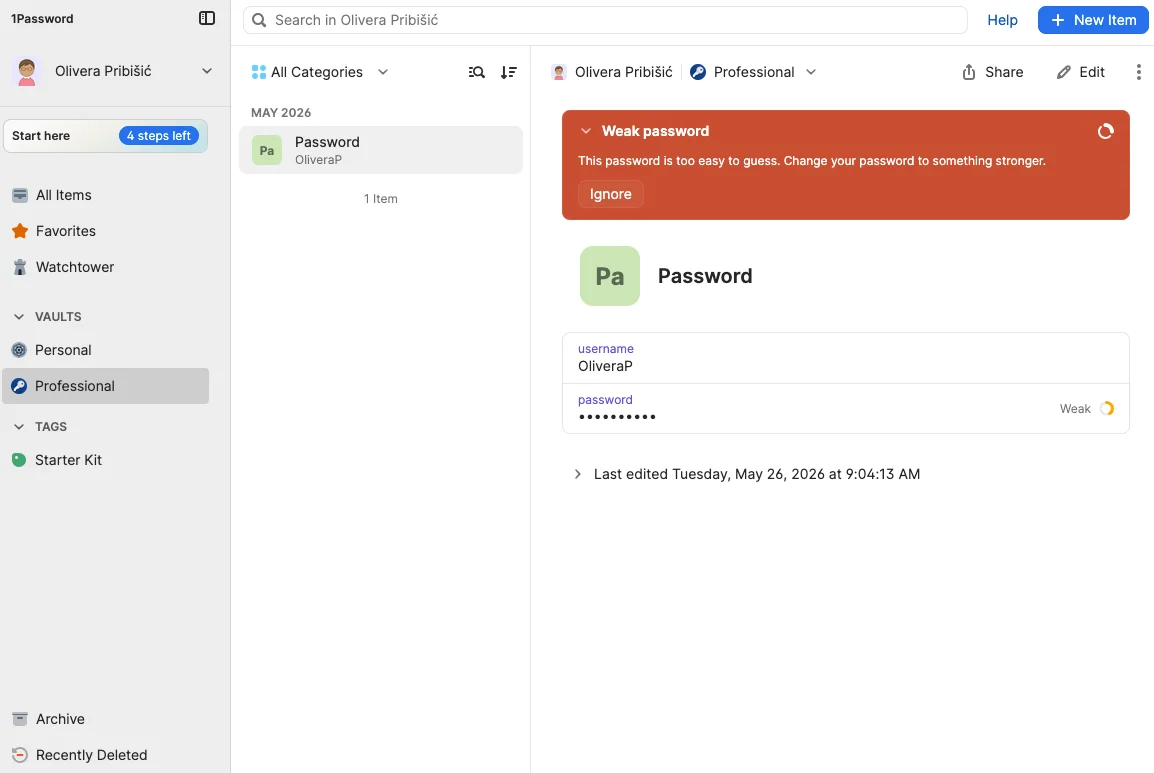1154x773 pixels.
Task: Click the 'Last edited Tuesday, May 26, 2026' text
Action: [x=757, y=474]
